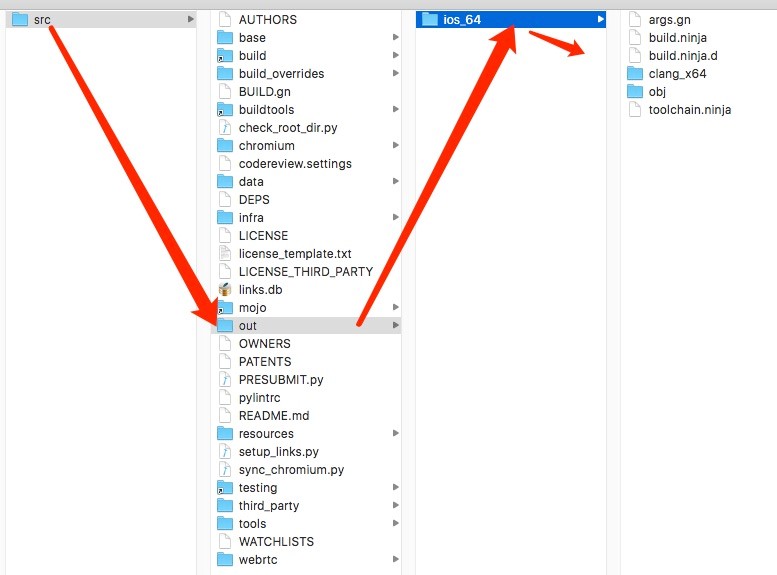Select the testing folder name
The height and width of the screenshot is (575, 777).
coord(258,488)
